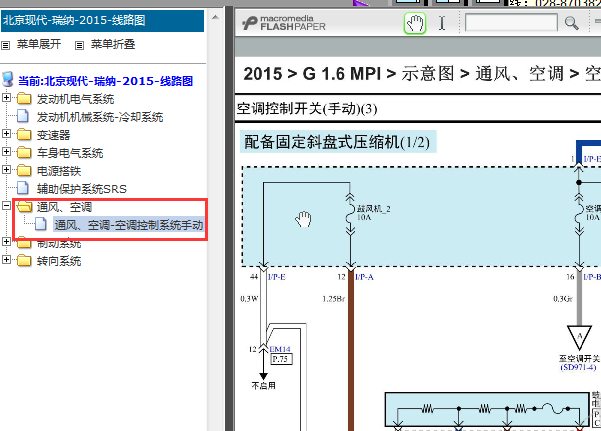Click folder icon of 变速器

(x=24, y=135)
